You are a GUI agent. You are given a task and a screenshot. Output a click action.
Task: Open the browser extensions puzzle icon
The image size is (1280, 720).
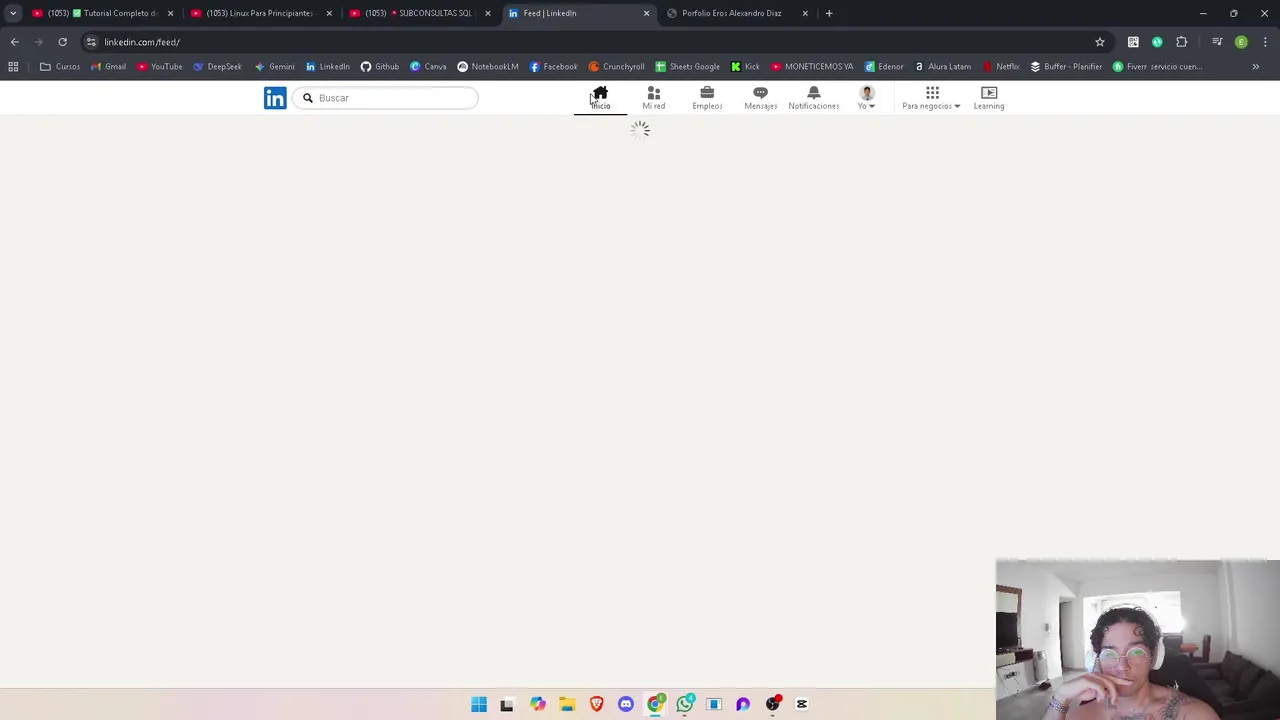pos(1182,42)
